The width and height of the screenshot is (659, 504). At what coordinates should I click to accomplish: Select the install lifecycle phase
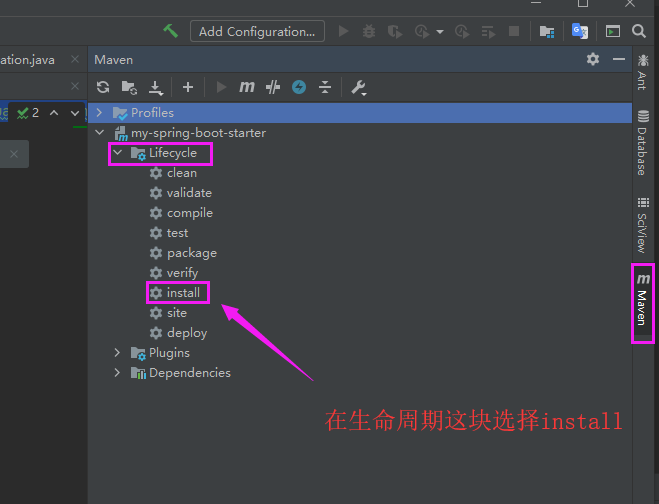pyautogui.click(x=183, y=293)
